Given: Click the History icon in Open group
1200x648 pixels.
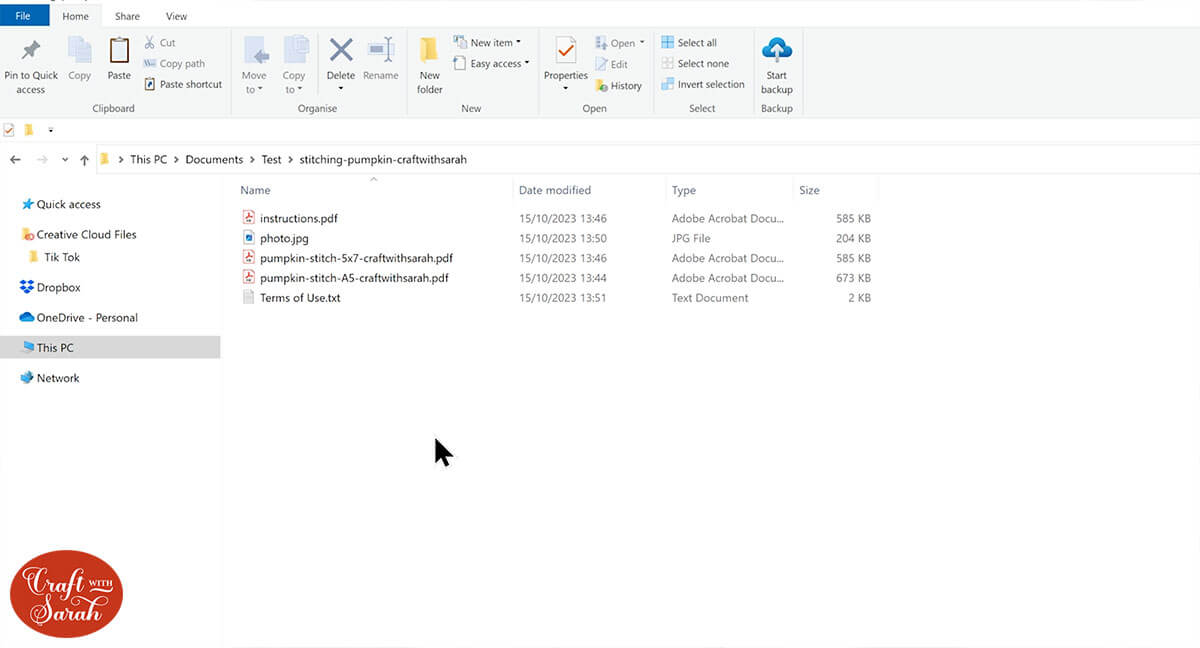Looking at the screenshot, I should point(618,86).
